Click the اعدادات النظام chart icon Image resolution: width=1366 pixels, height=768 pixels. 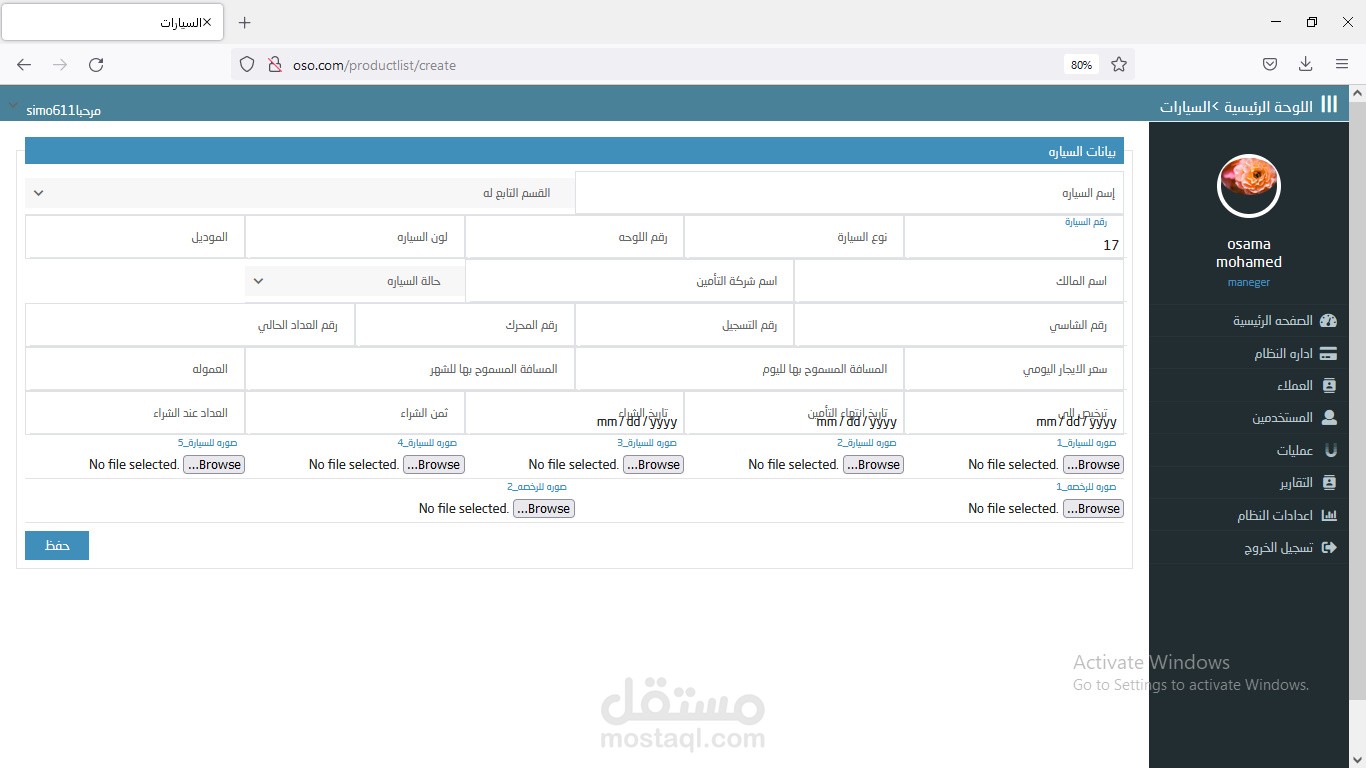coord(1329,516)
